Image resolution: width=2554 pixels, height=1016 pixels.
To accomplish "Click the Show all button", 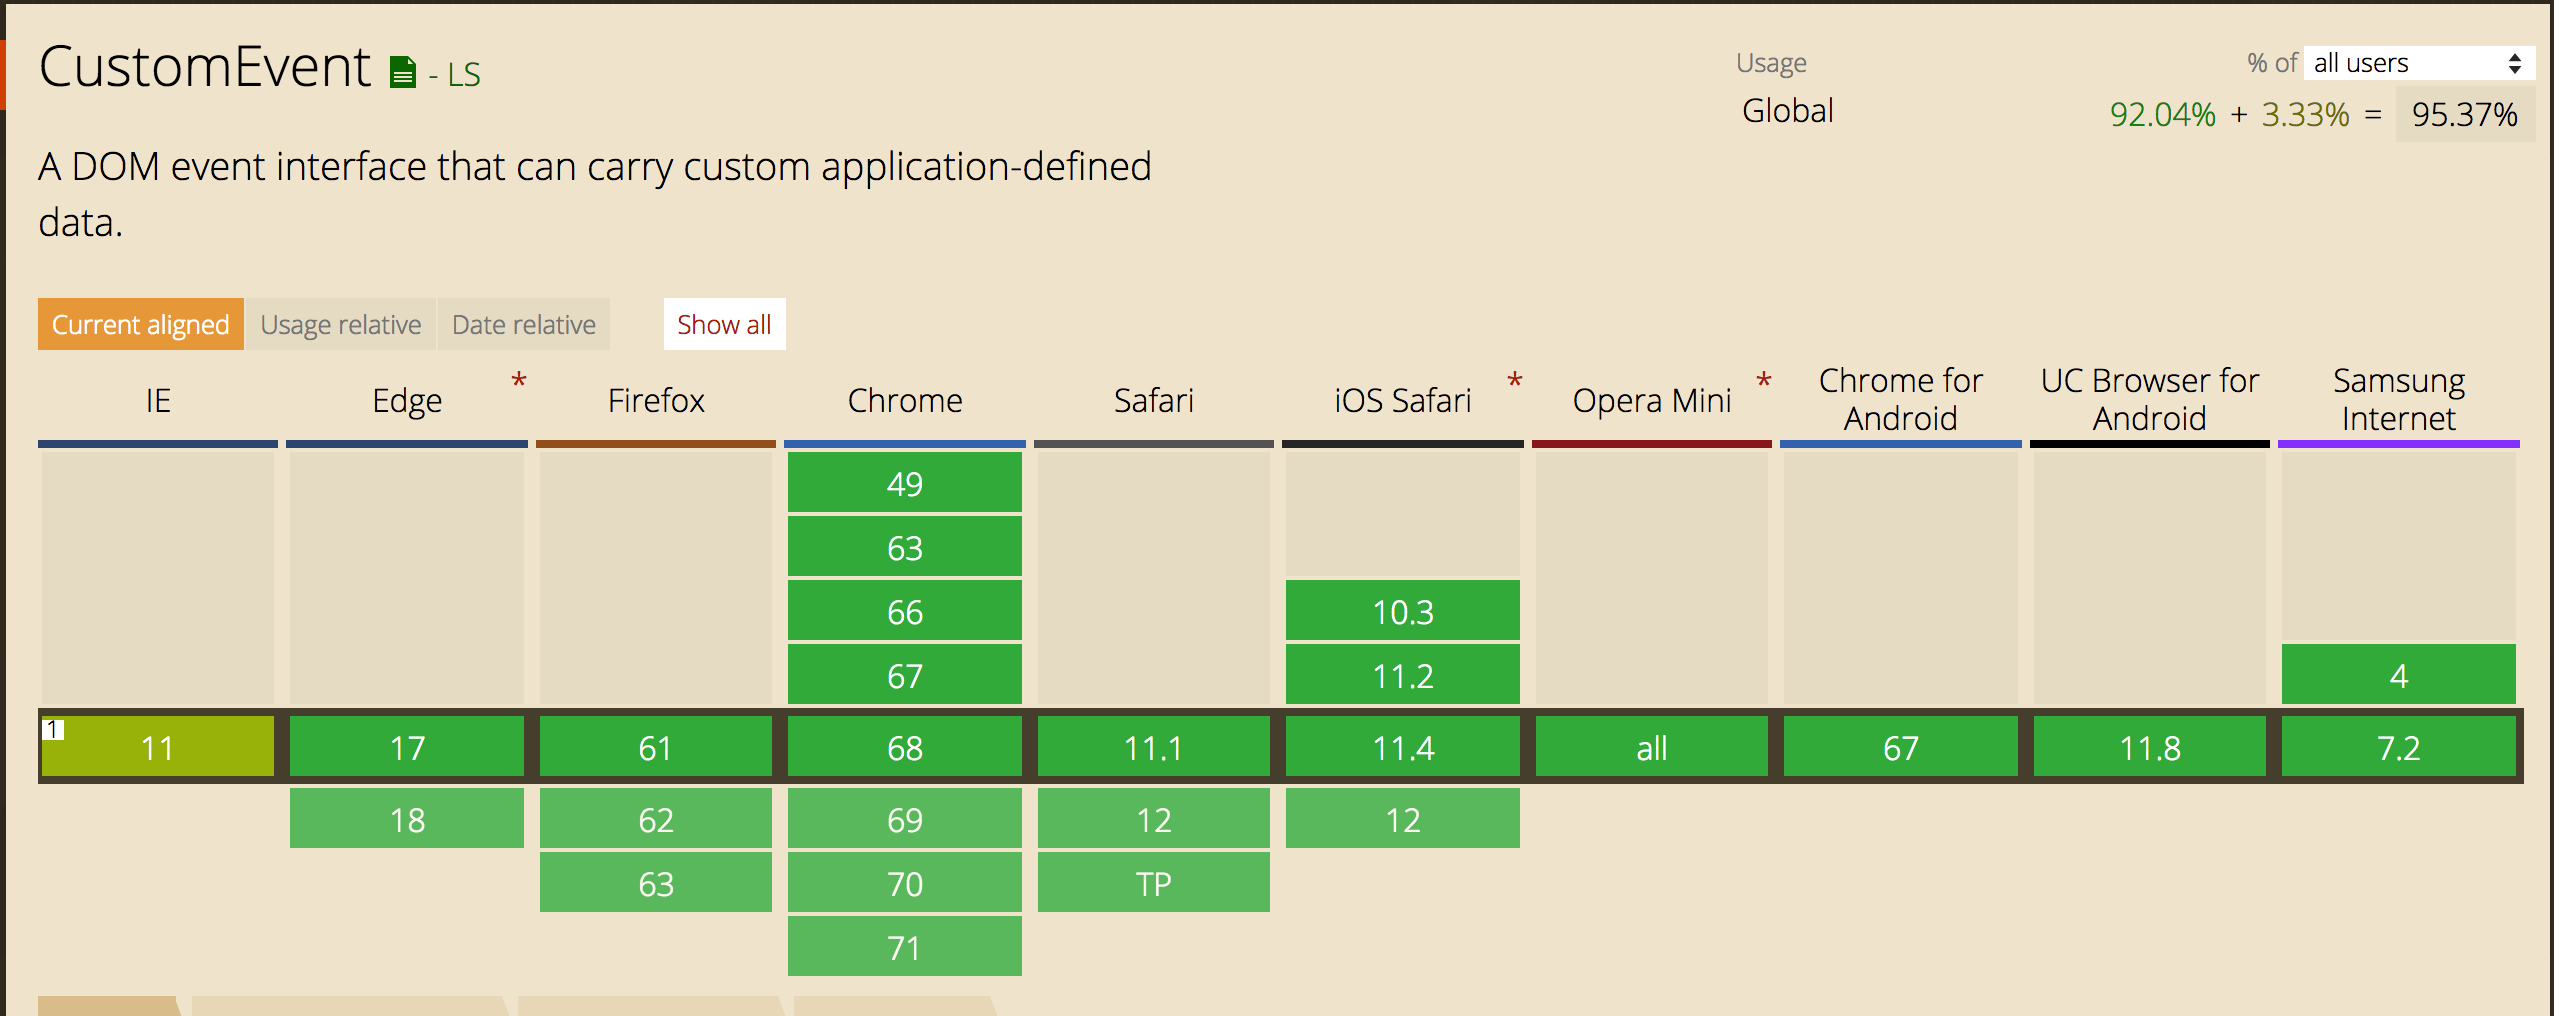I will (x=724, y=324).
